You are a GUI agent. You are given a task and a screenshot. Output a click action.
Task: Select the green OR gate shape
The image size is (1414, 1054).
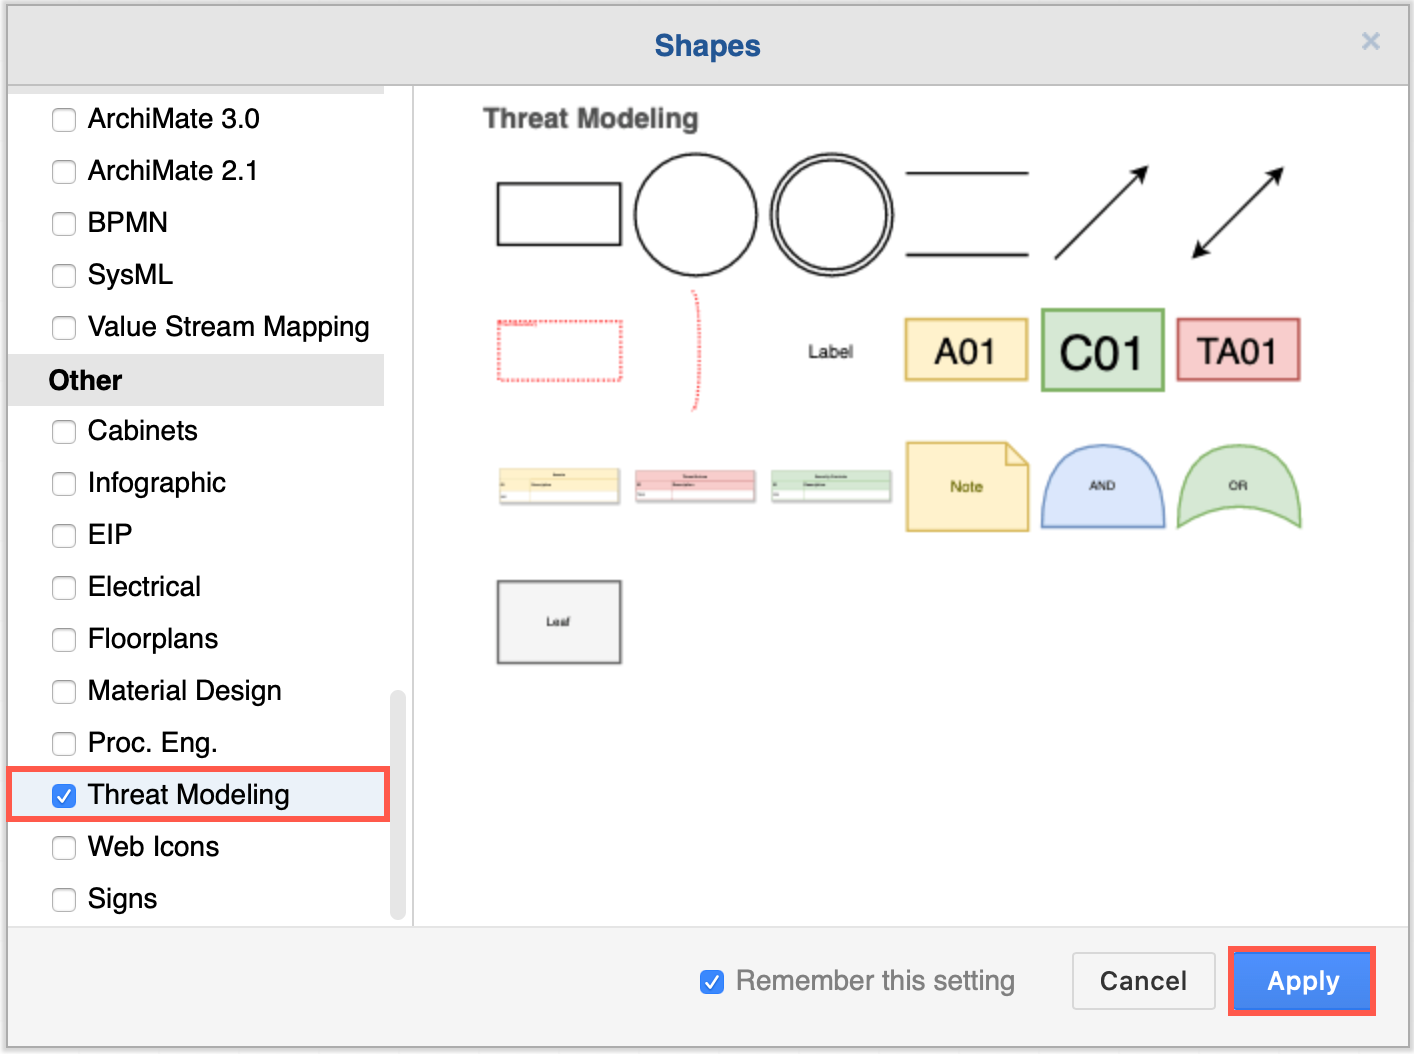[1238, 487]
